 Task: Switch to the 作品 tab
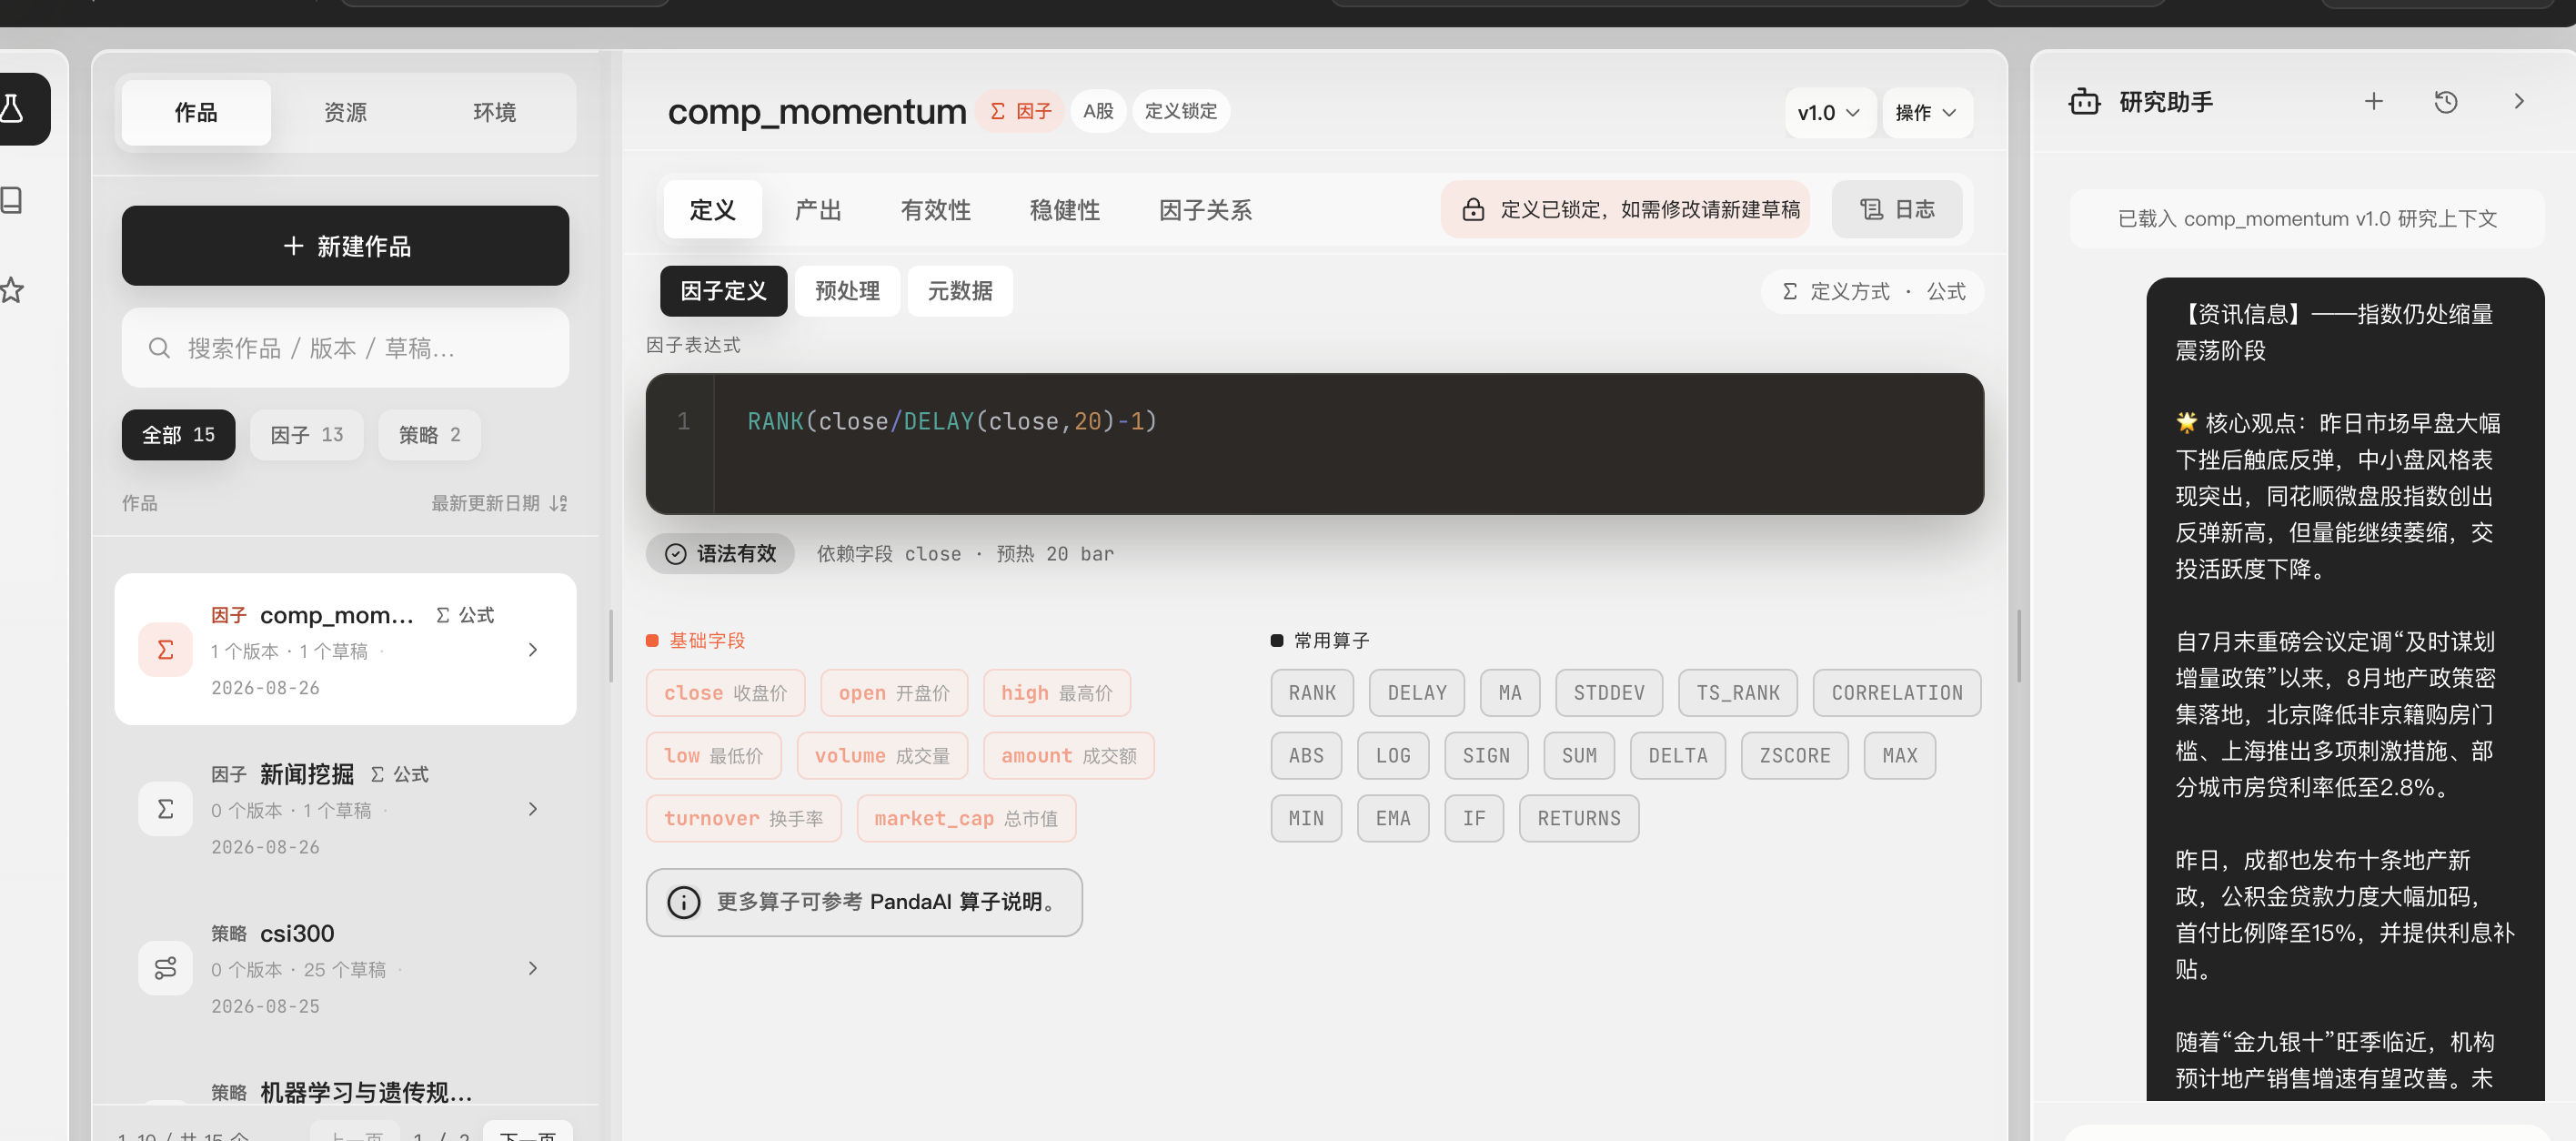196,112
